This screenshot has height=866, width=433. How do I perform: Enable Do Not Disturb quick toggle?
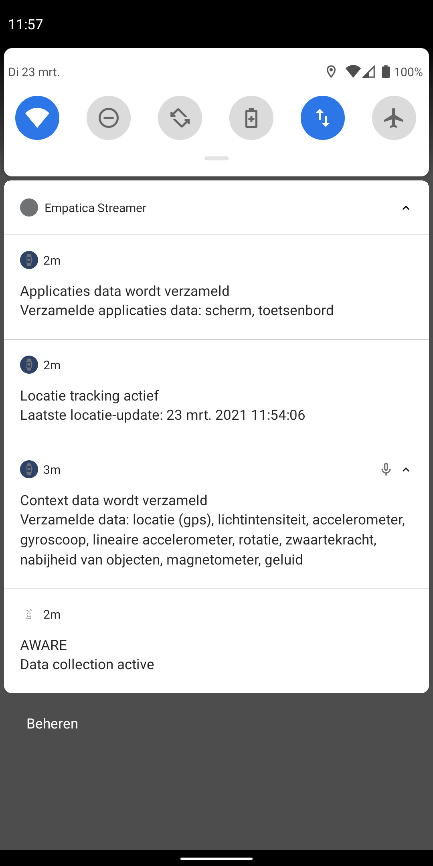pyautogui.click(x=108, y=118)
